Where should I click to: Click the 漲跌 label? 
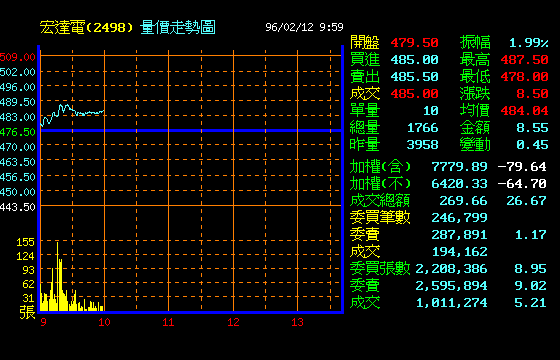click(475, 94)
